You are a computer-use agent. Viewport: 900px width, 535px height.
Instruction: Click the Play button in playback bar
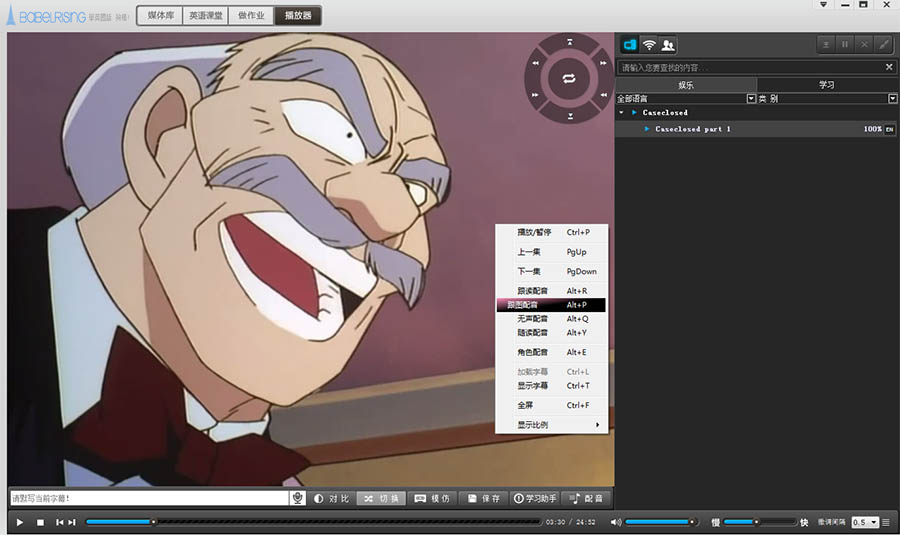[20, 522]
